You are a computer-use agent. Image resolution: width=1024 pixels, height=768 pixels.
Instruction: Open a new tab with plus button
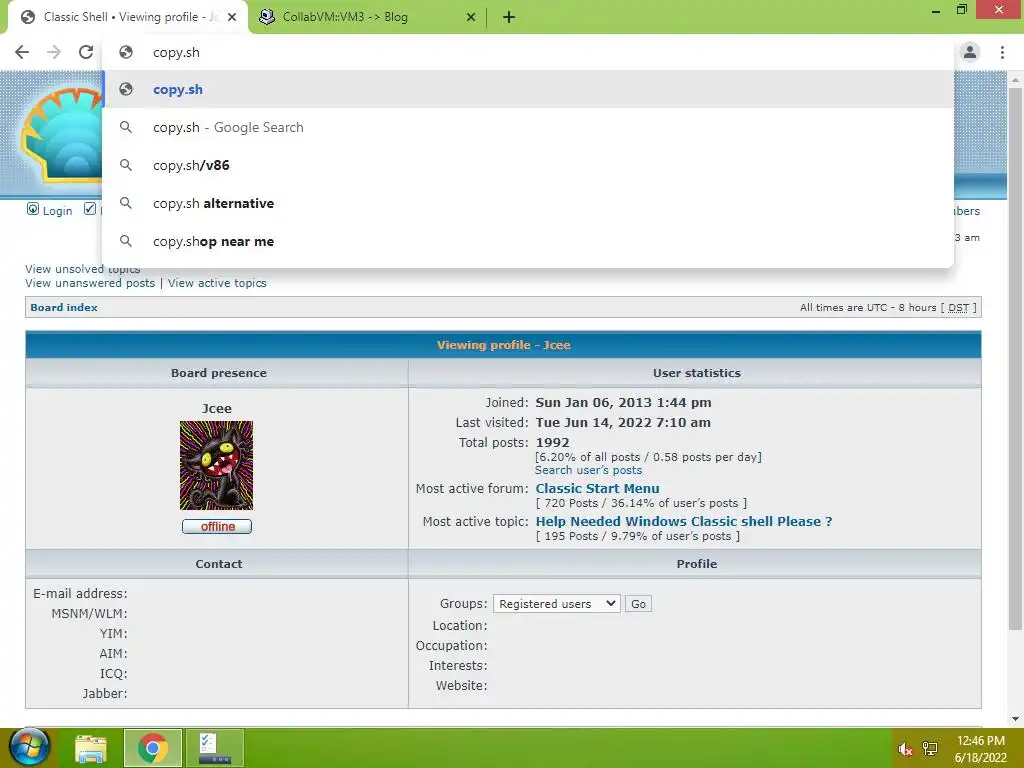509,17
